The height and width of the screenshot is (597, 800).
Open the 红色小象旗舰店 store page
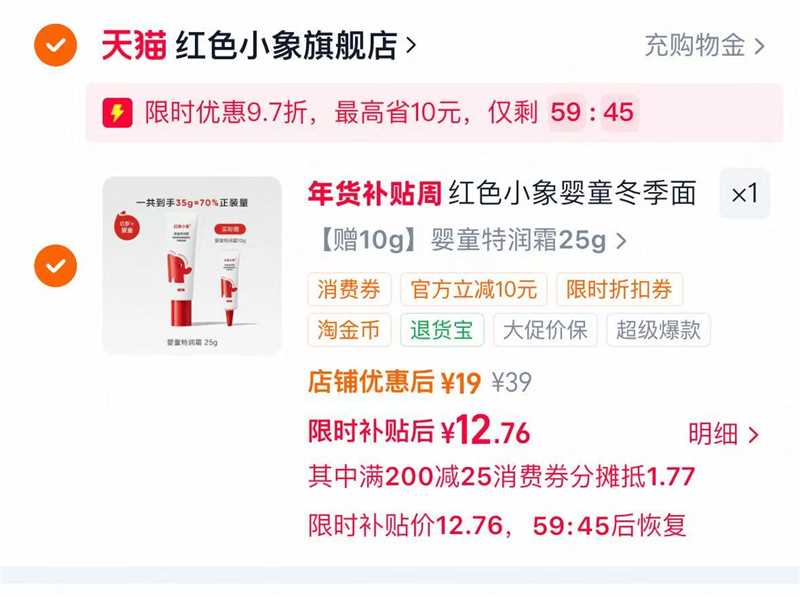point(287,45)
